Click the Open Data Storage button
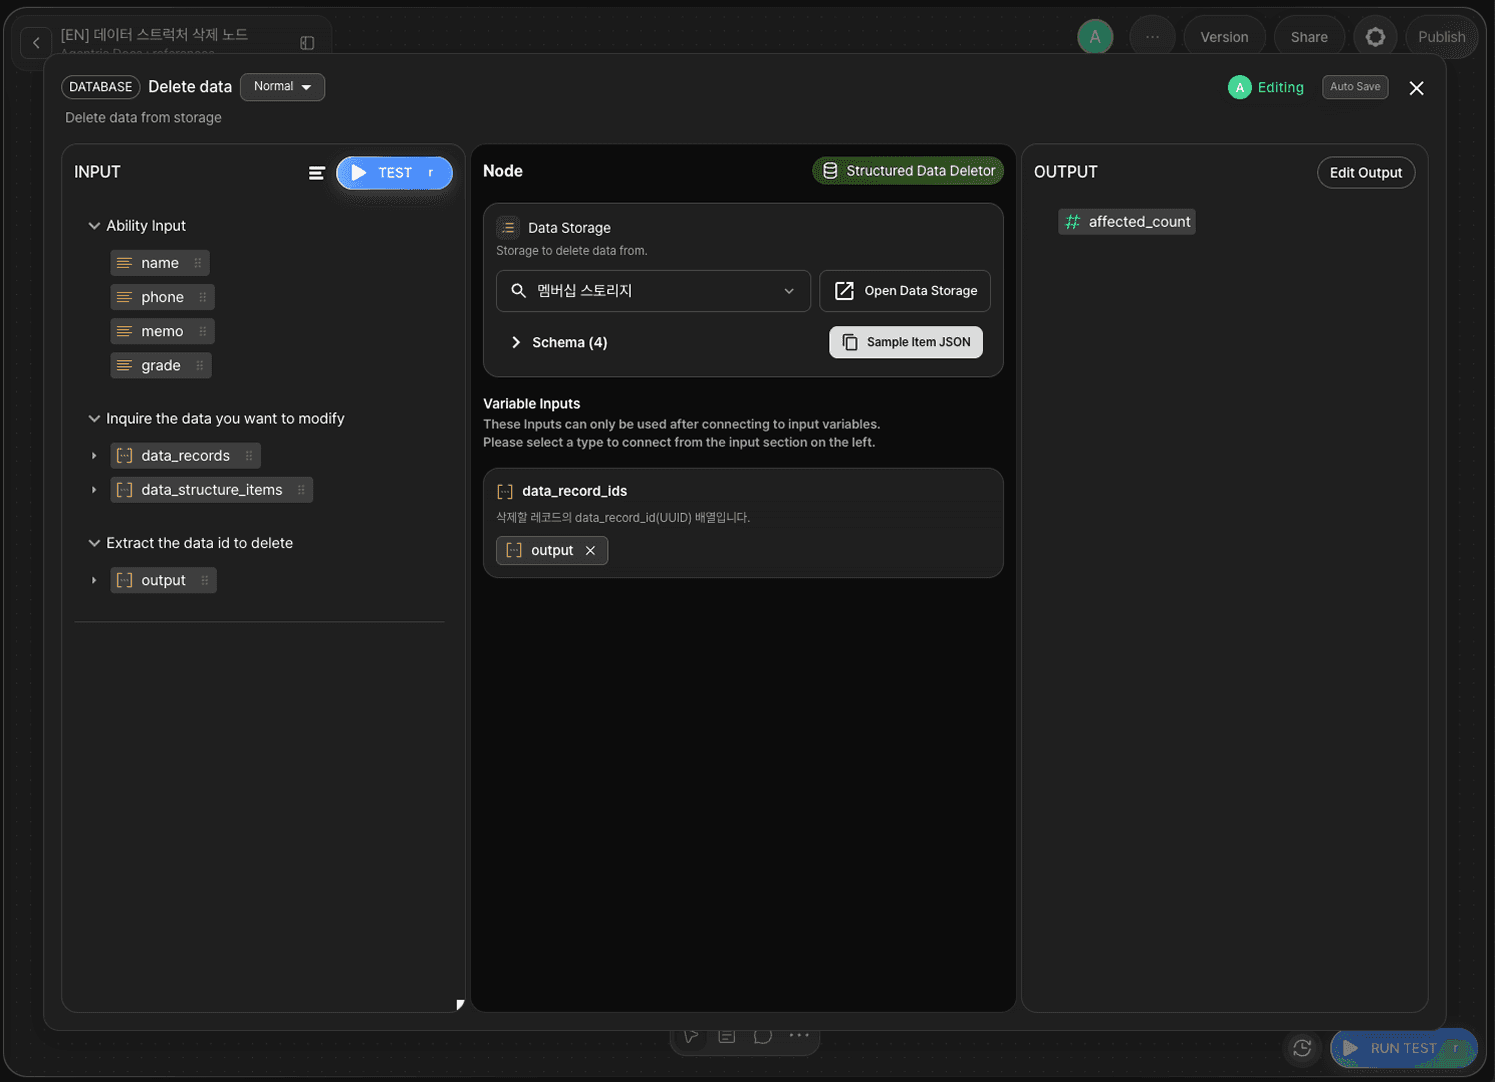This screenshot has width=1495, height=1082. click(905, 291)
